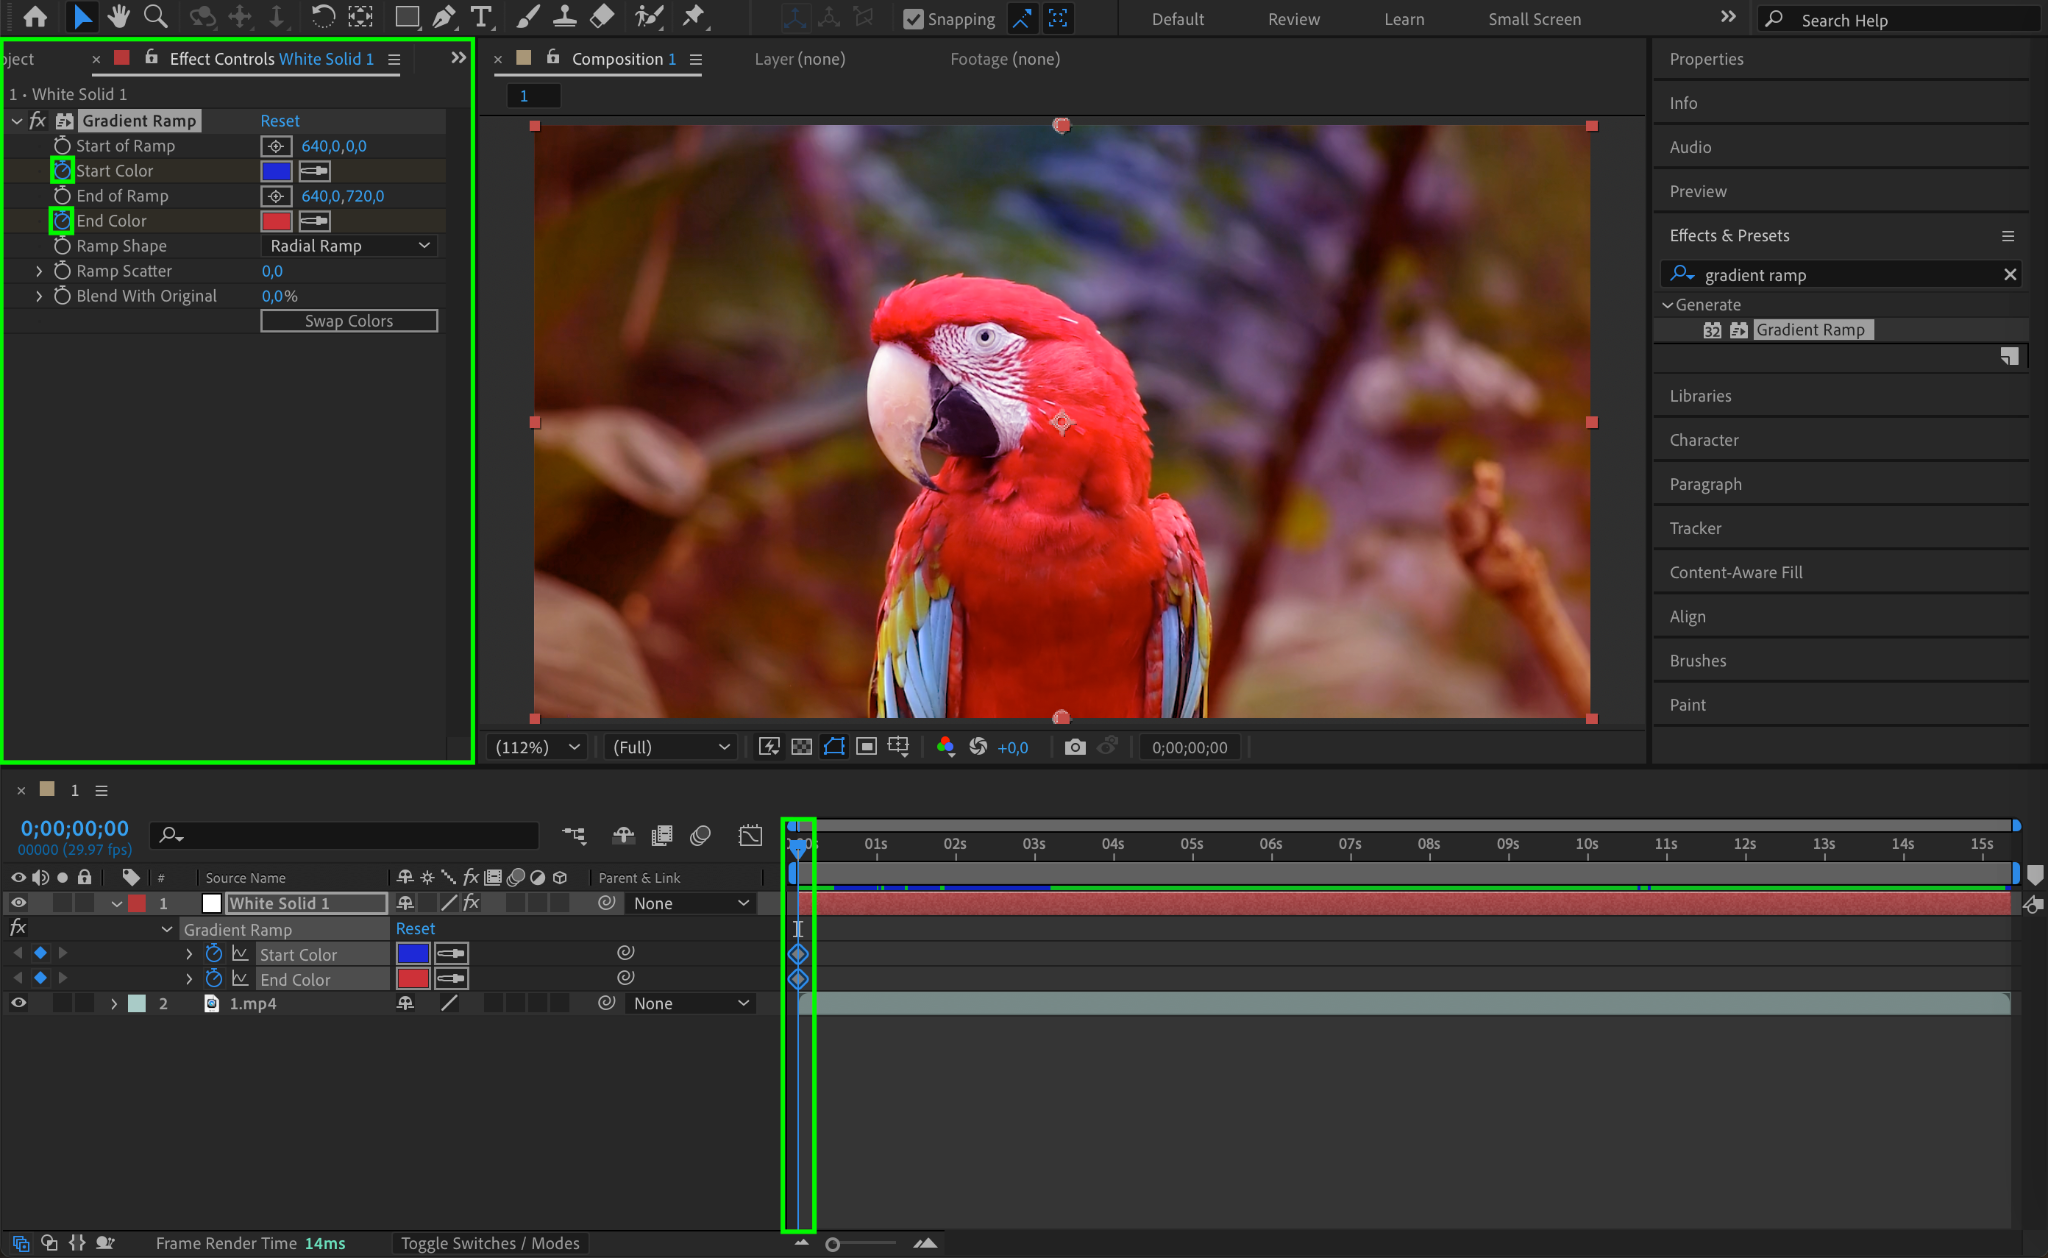The image size is (2048, 1258).
Task: Click the red End Color swatch
Action: pos(276,221)
